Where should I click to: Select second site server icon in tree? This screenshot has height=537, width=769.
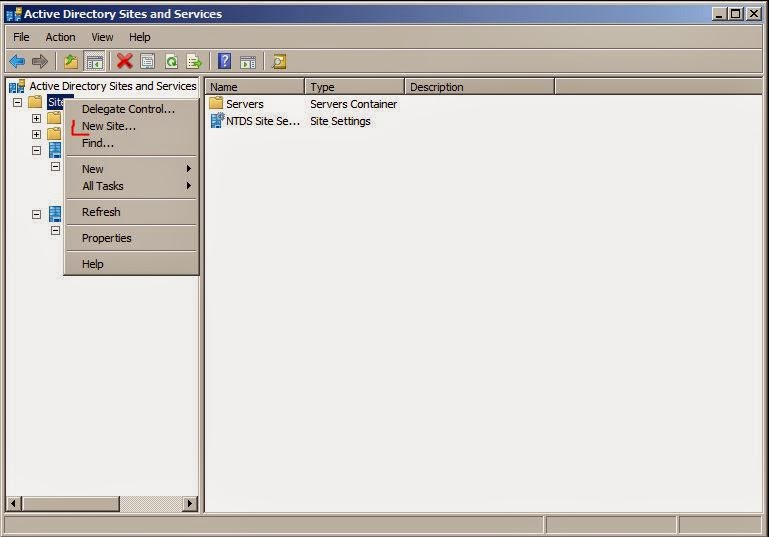tap(55, 214)
